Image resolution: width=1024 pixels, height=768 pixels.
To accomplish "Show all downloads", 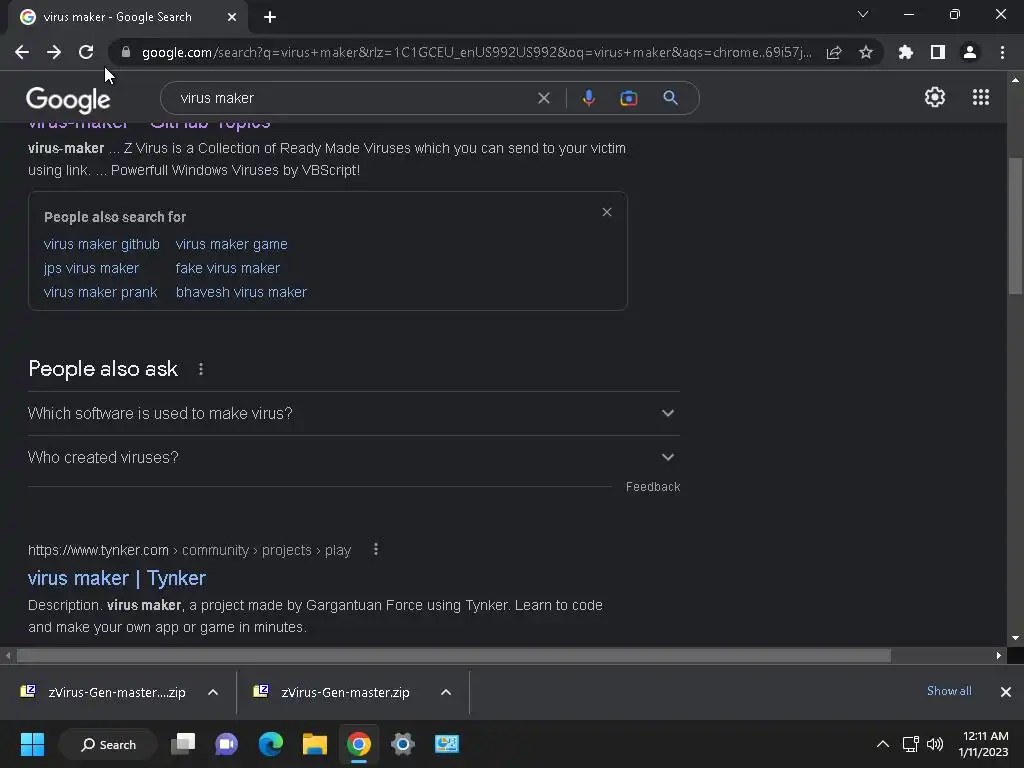I will pyautogui.click(x=949, y=691).
